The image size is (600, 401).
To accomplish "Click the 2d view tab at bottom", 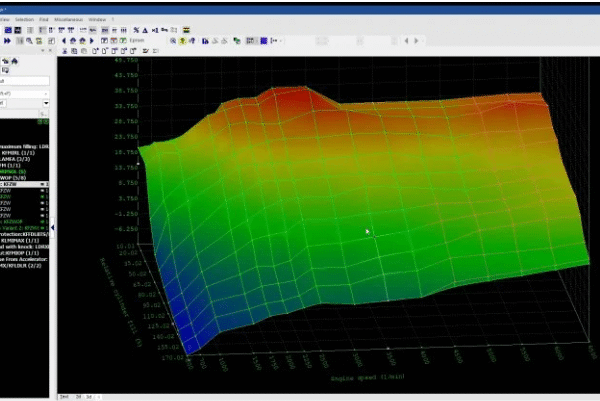I will pos(78,397).
